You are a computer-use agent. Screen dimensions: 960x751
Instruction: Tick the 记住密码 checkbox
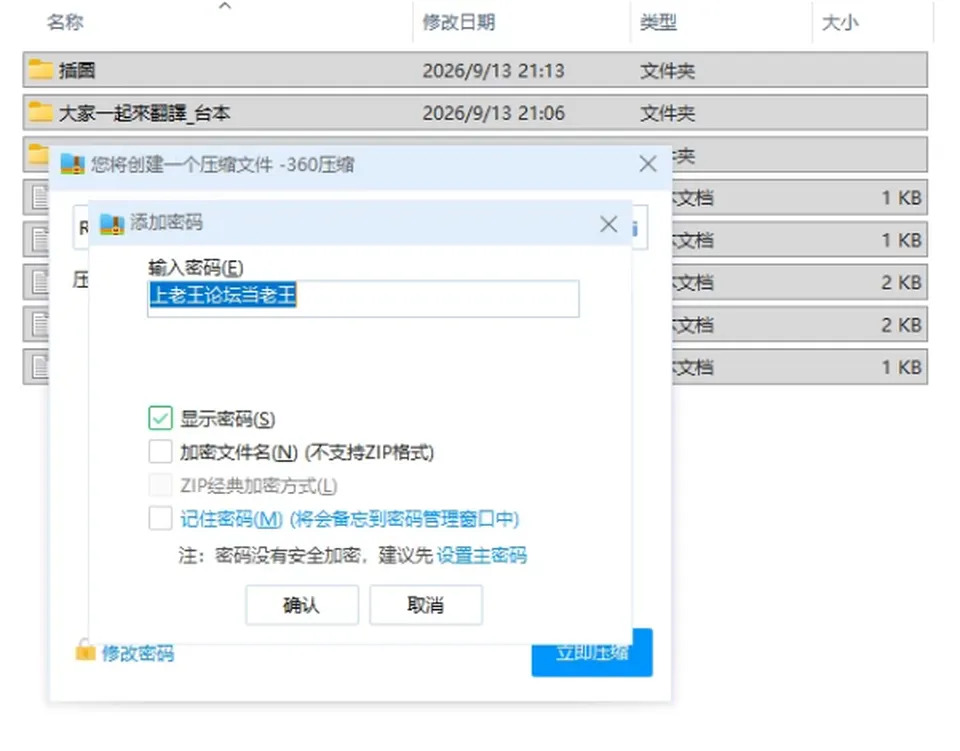point(160,518)
